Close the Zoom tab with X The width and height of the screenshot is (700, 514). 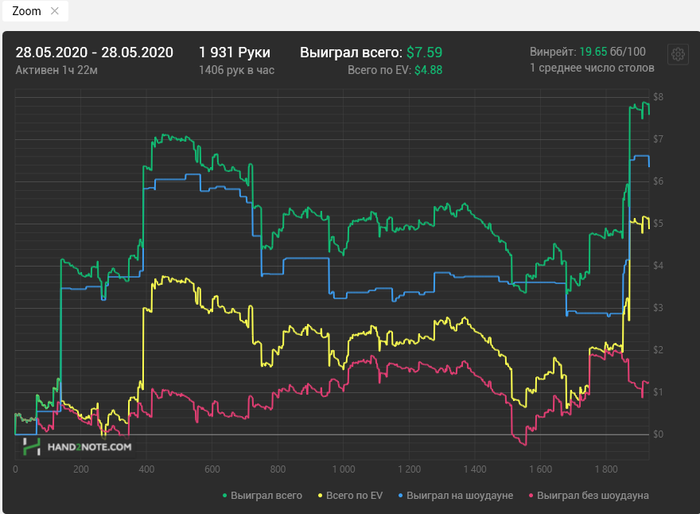coord(54,11)
